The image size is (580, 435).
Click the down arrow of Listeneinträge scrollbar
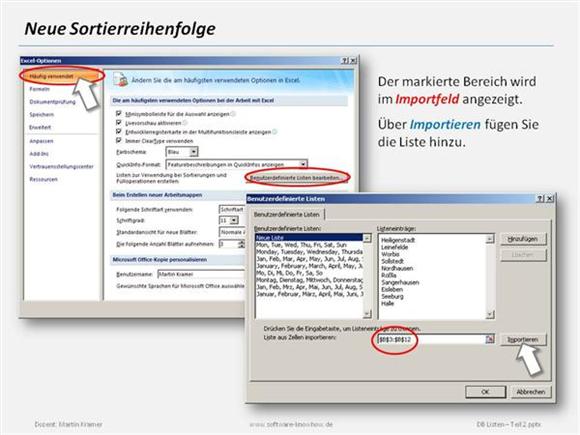pos(490,314)
